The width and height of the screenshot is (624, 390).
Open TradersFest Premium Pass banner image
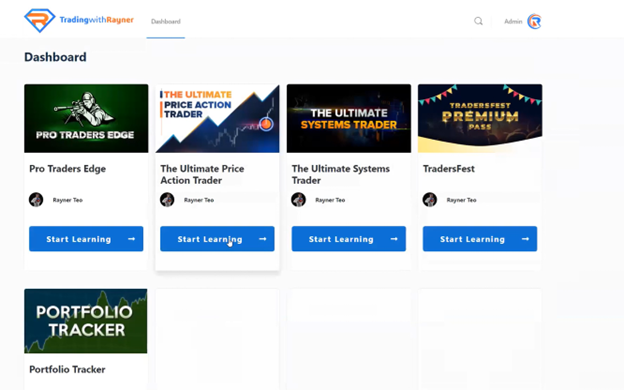(480, 118)
